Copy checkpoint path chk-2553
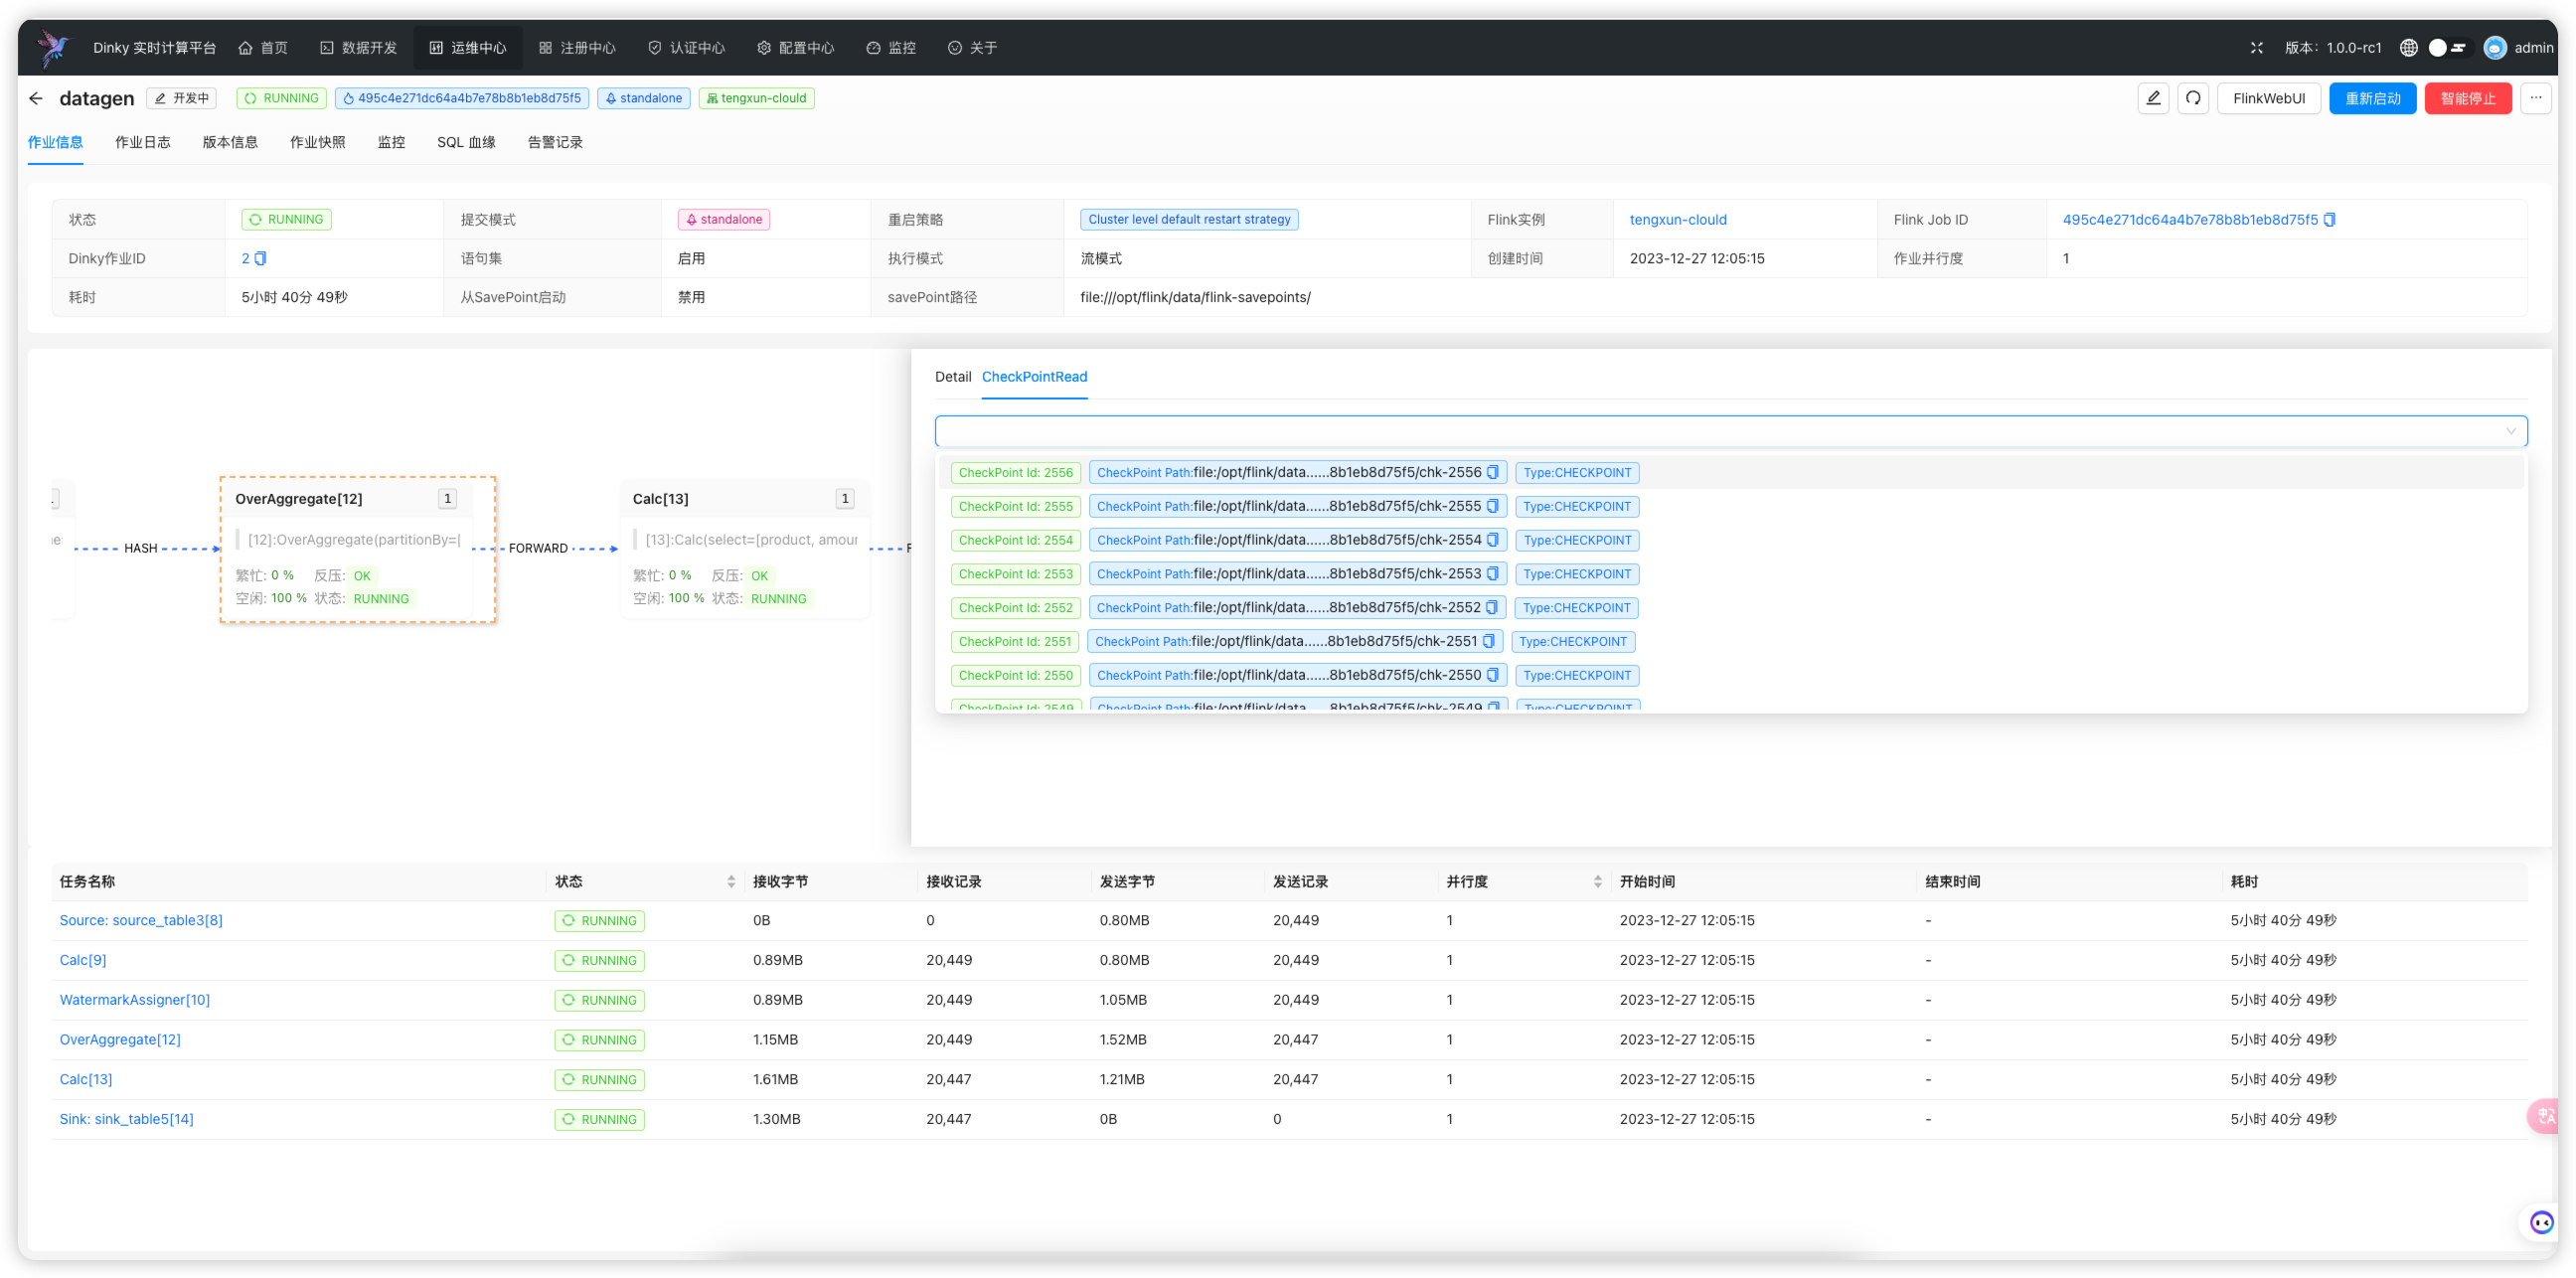Image resolution: width=2576 pixels, height=1278 pixels. click(1493, 574)
